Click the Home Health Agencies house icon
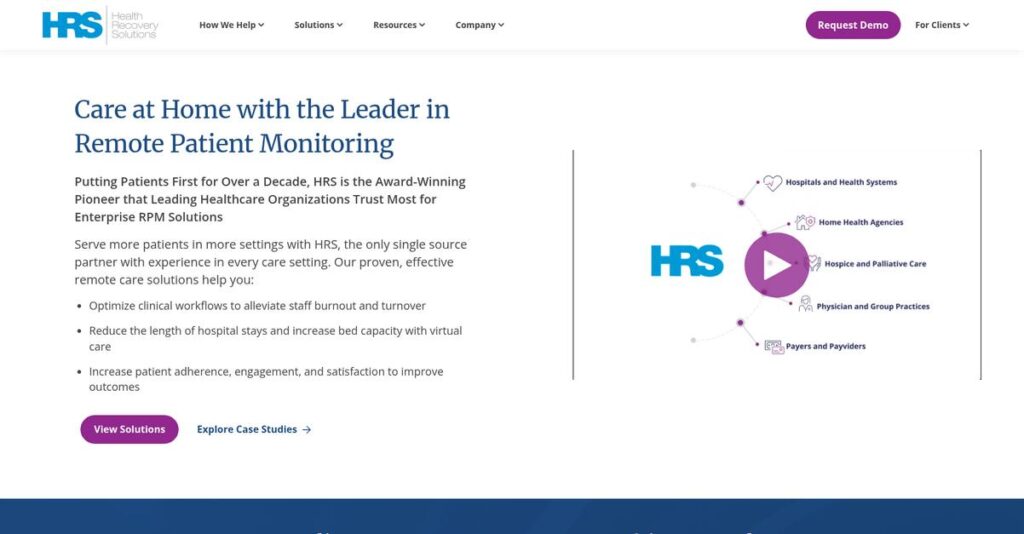Viewport: 1024px width, 534px height. pyautogui.click(x=805, y=223)
